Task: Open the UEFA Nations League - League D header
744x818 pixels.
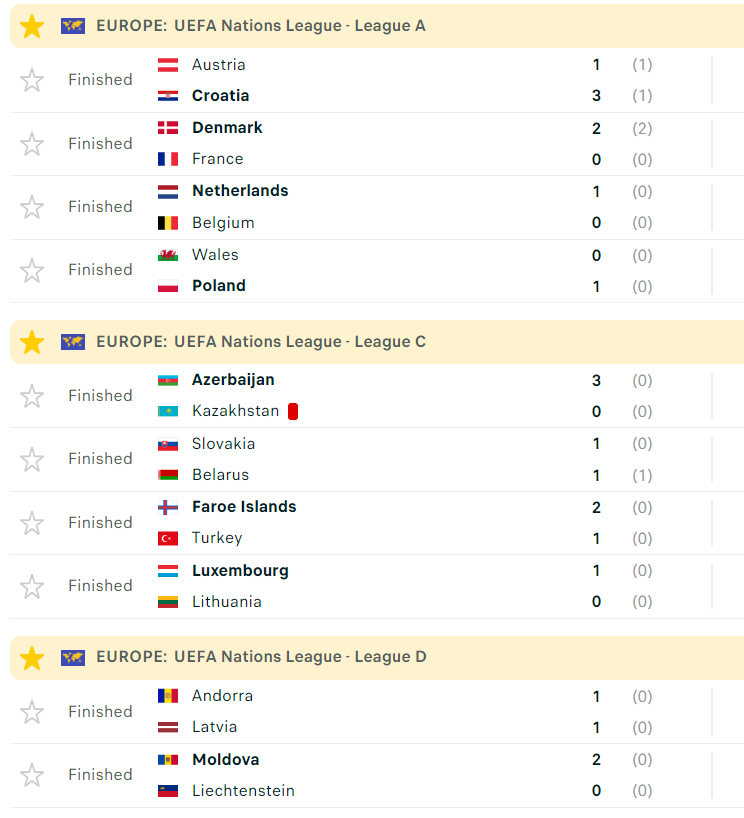Action: (x=261, y=657)
